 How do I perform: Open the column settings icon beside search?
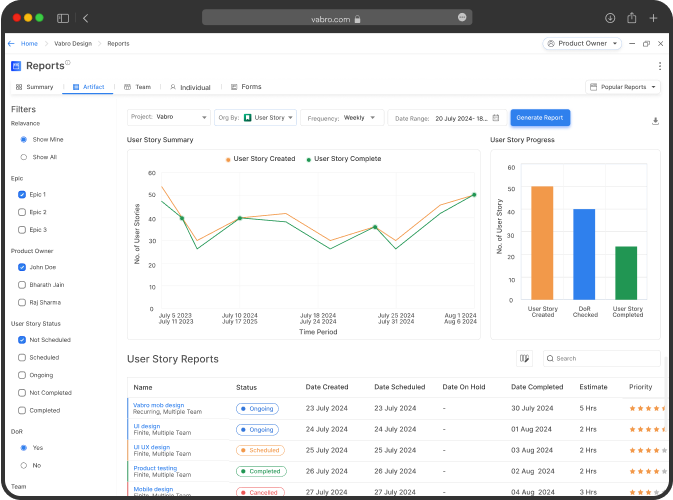[524, 358]
